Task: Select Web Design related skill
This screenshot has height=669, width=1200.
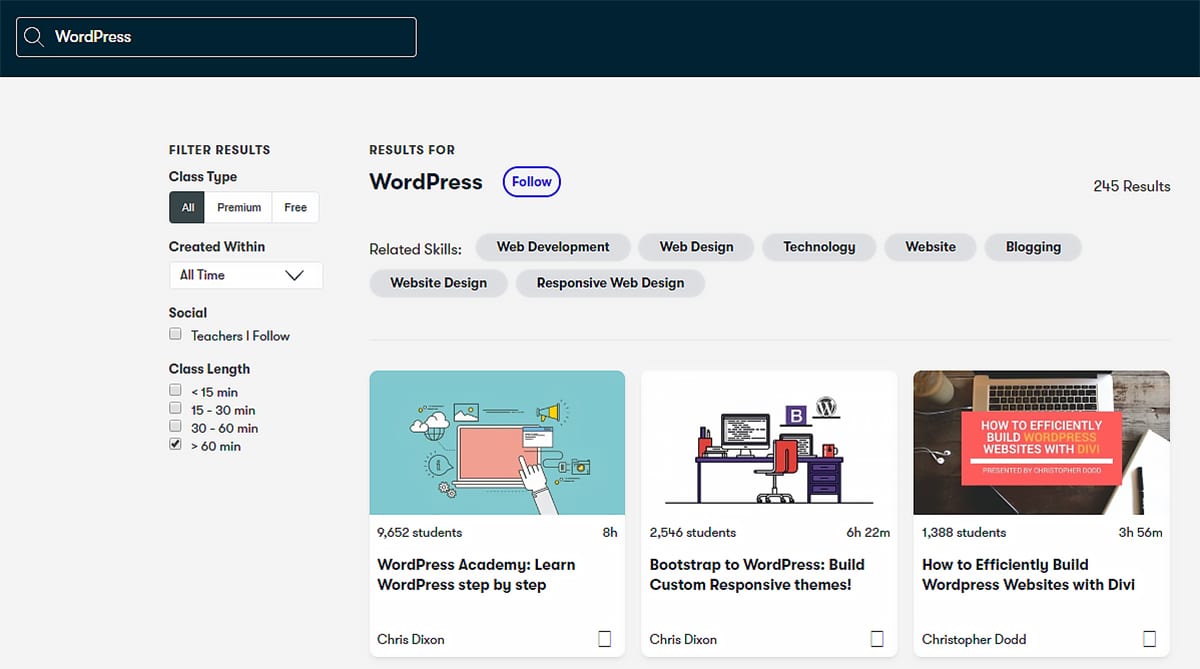Action: [696, 247]
